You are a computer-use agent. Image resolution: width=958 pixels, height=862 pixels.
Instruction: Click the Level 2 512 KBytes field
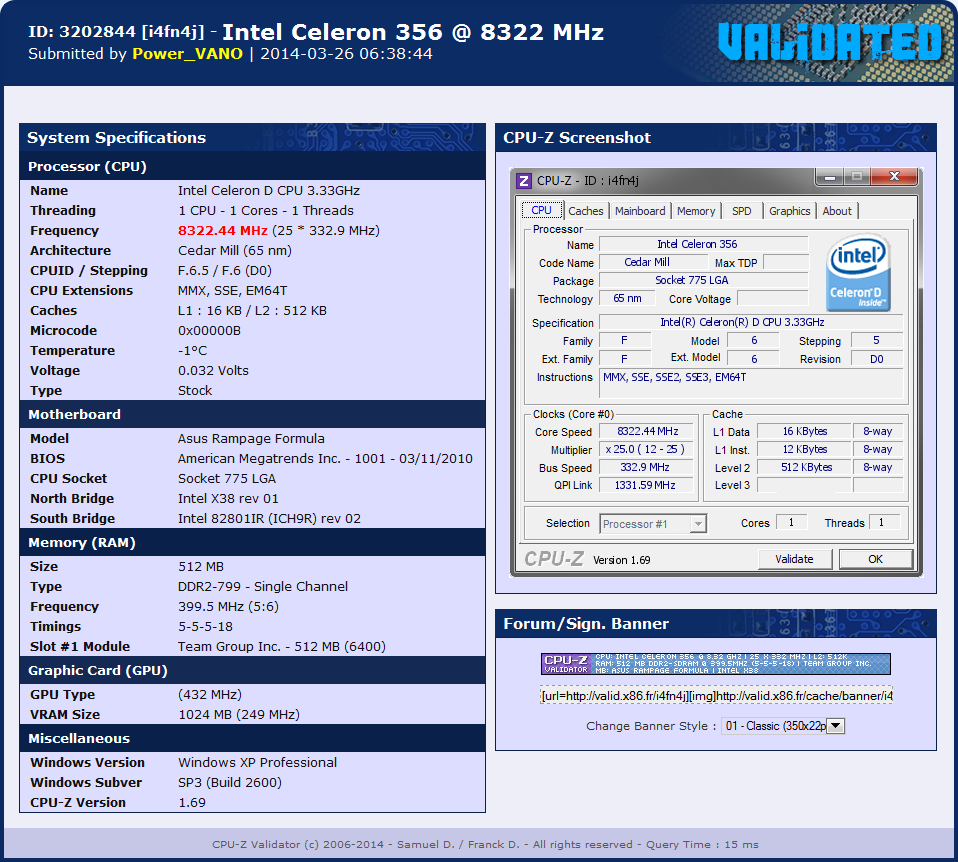coord(806,467)
